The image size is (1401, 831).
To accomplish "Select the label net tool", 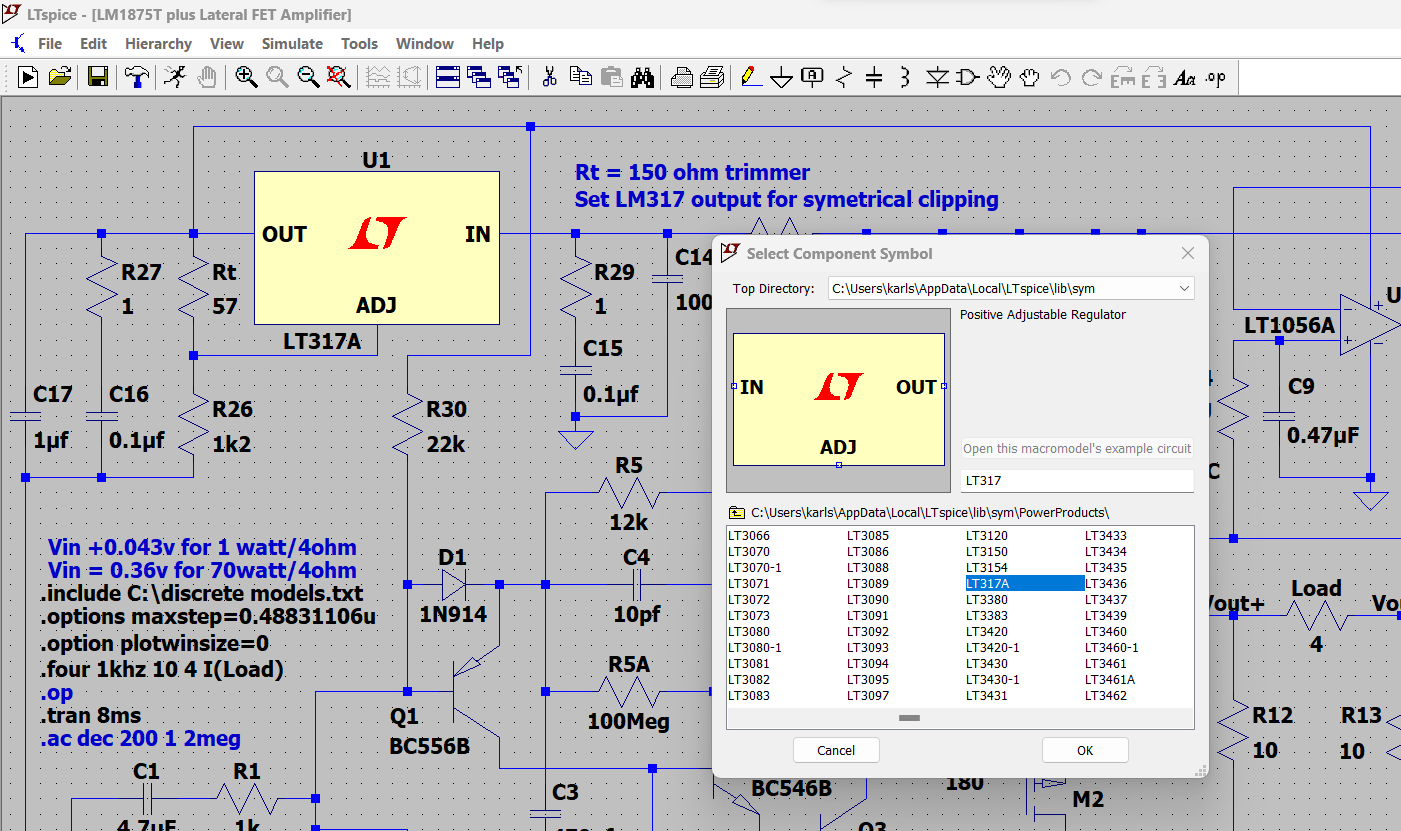I will [813, 76].
